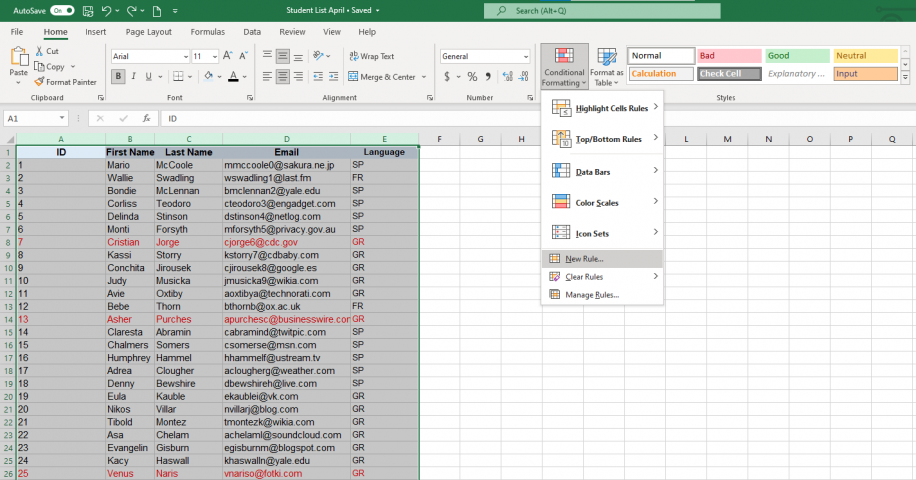Click the Borders icon
The image size is (916, 480).
click(x=178, y=76)
